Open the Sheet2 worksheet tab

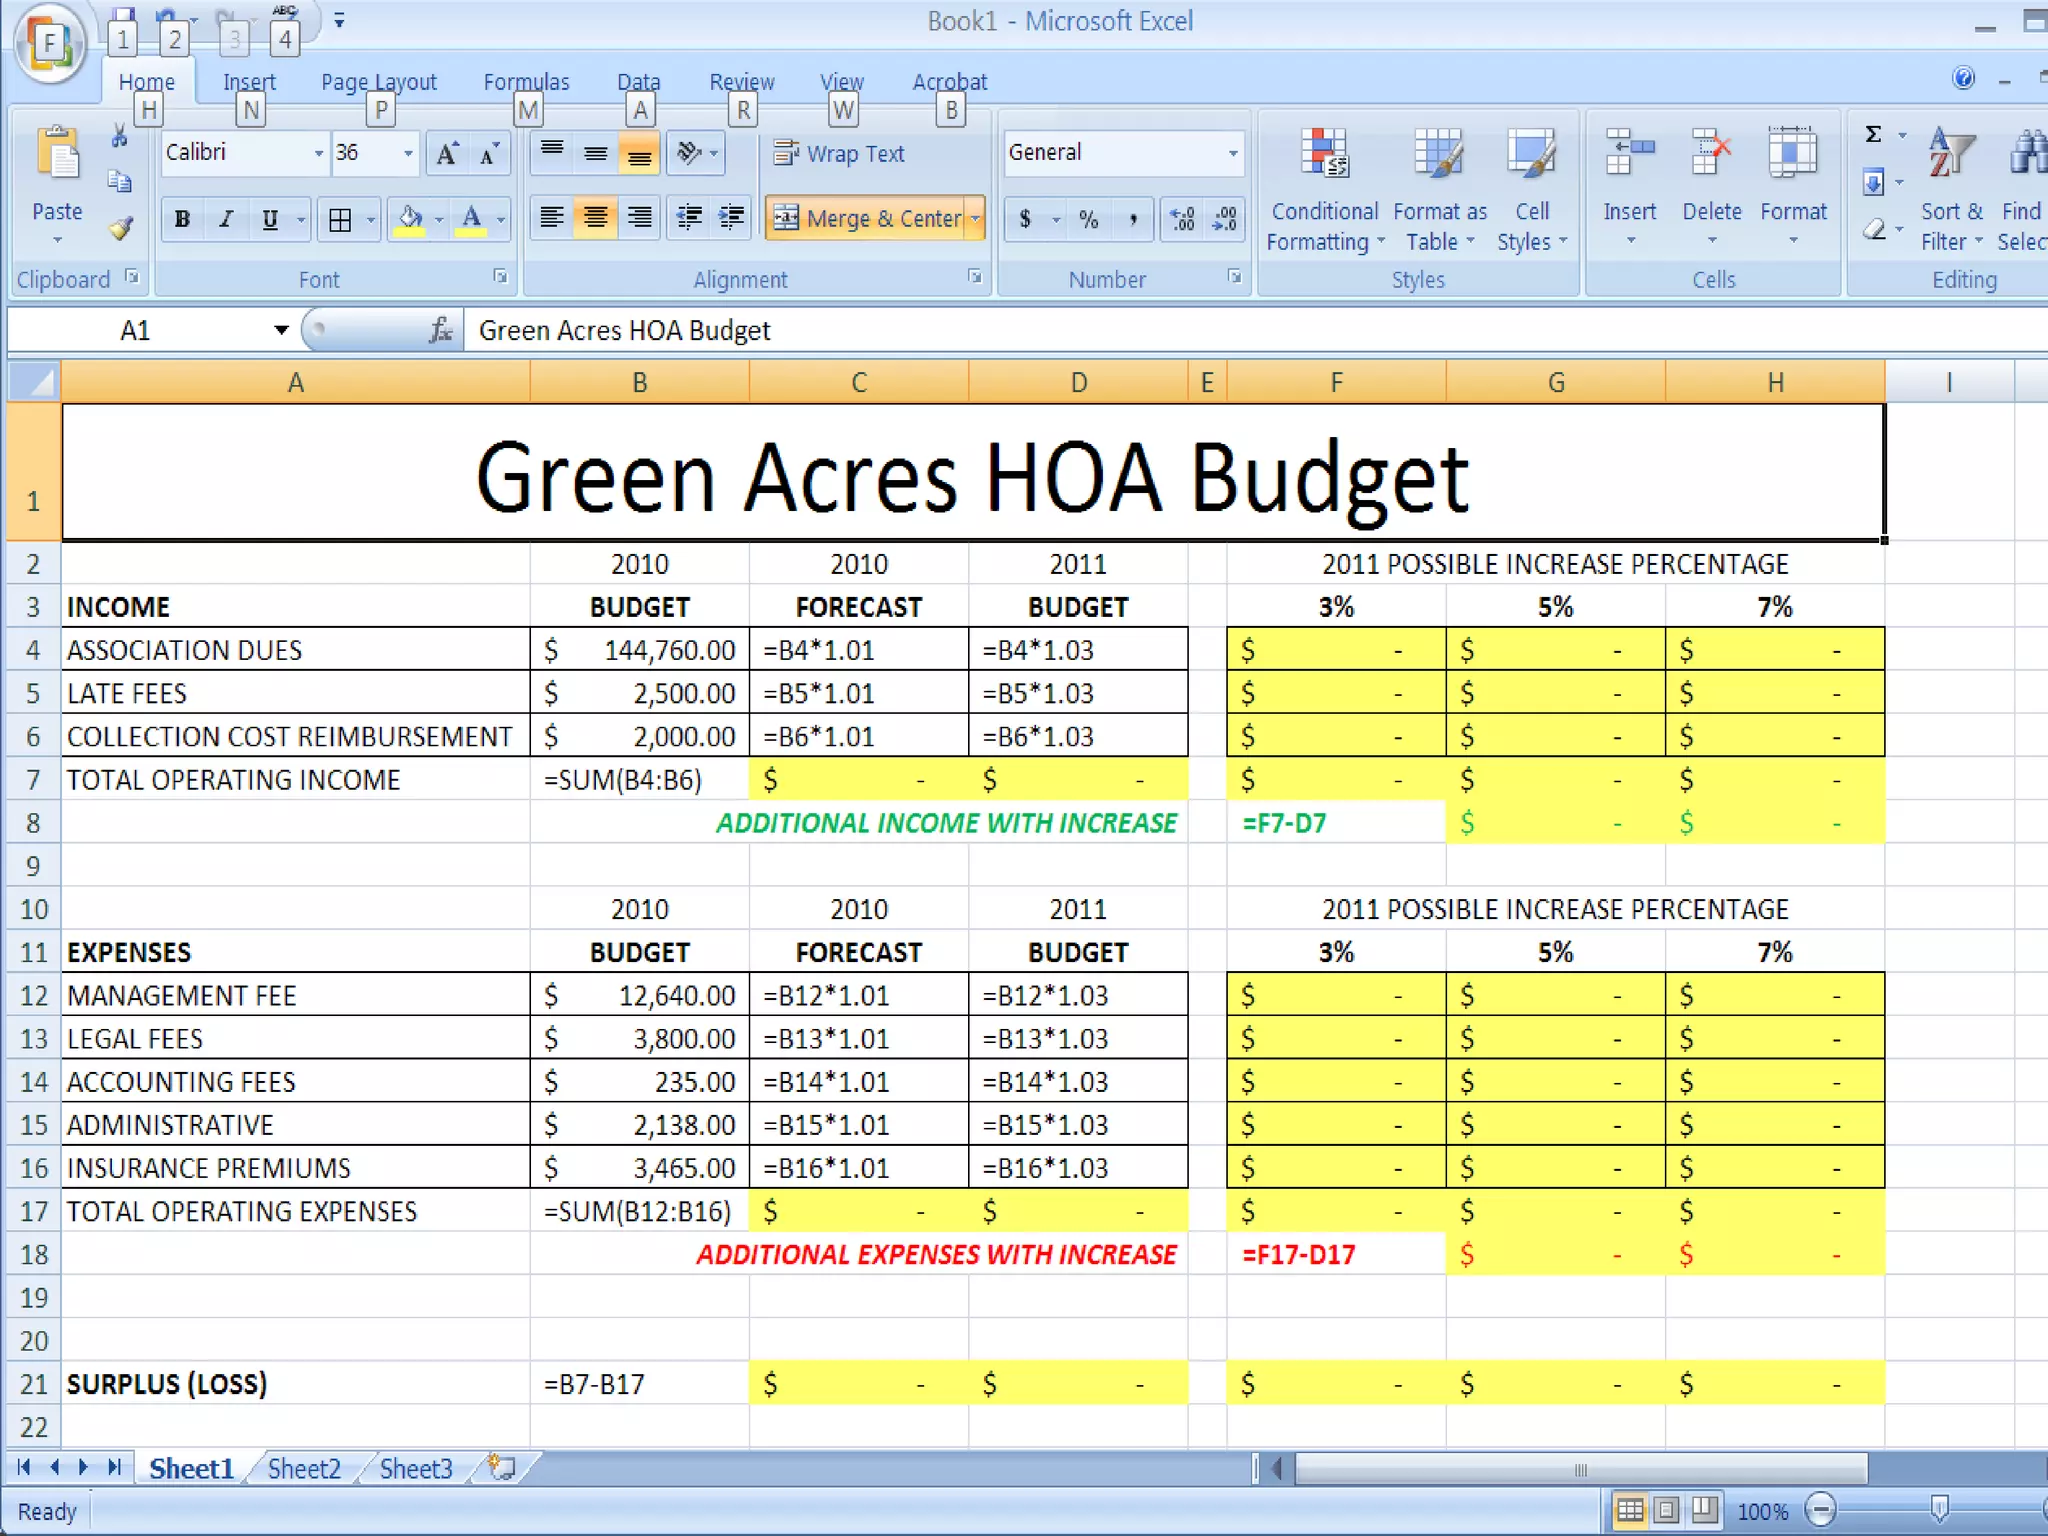(x=304, y=1469)
